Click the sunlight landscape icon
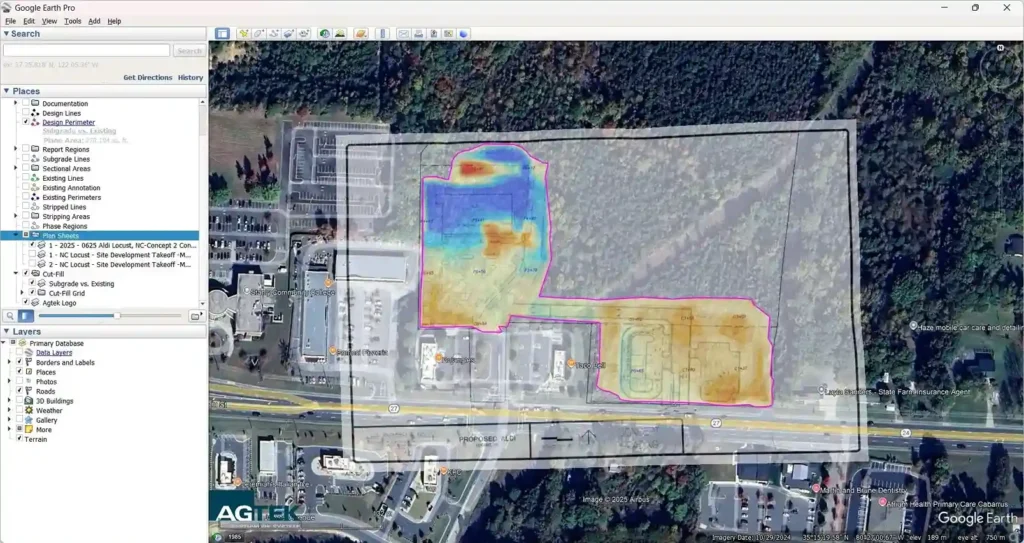The width and height of the screenshot is (1024, 543). pyautogui.click(x=340, y=33)
